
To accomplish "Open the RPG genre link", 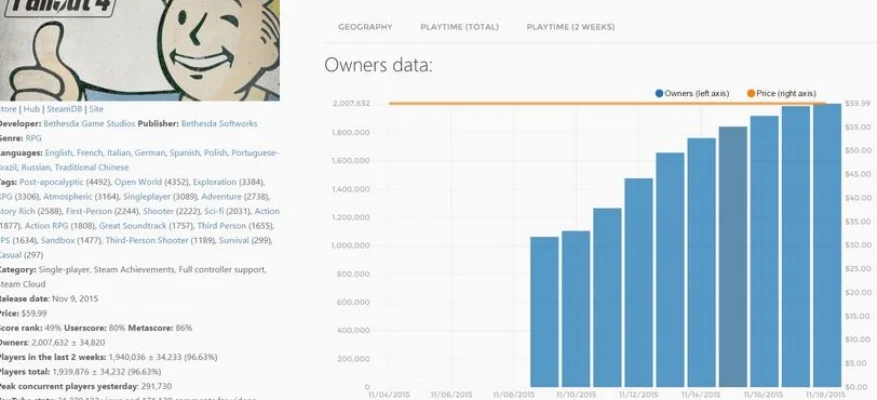I will point(34,138).
